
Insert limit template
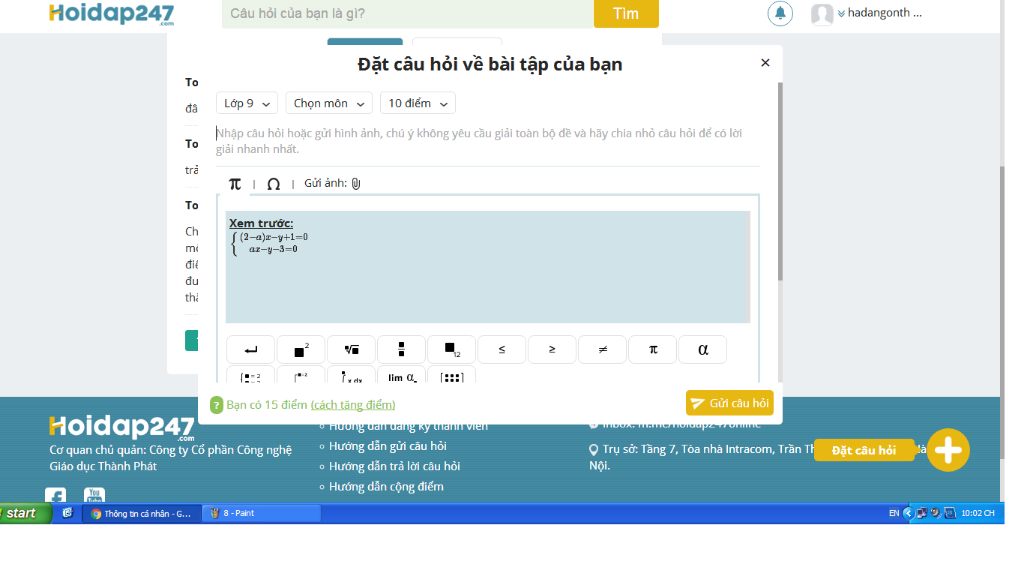click(401, 375)
